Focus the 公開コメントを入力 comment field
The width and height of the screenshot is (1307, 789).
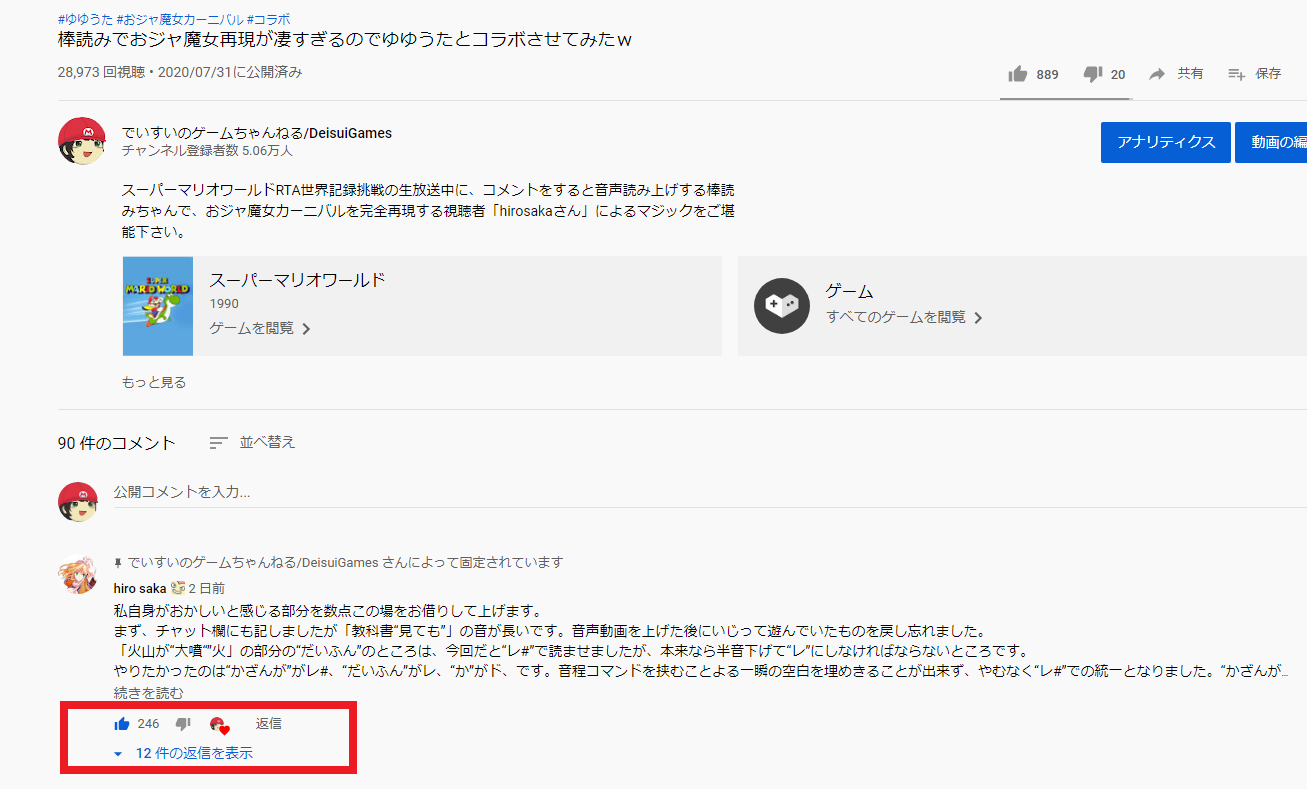pyautogui.click(x=710, y=492)
